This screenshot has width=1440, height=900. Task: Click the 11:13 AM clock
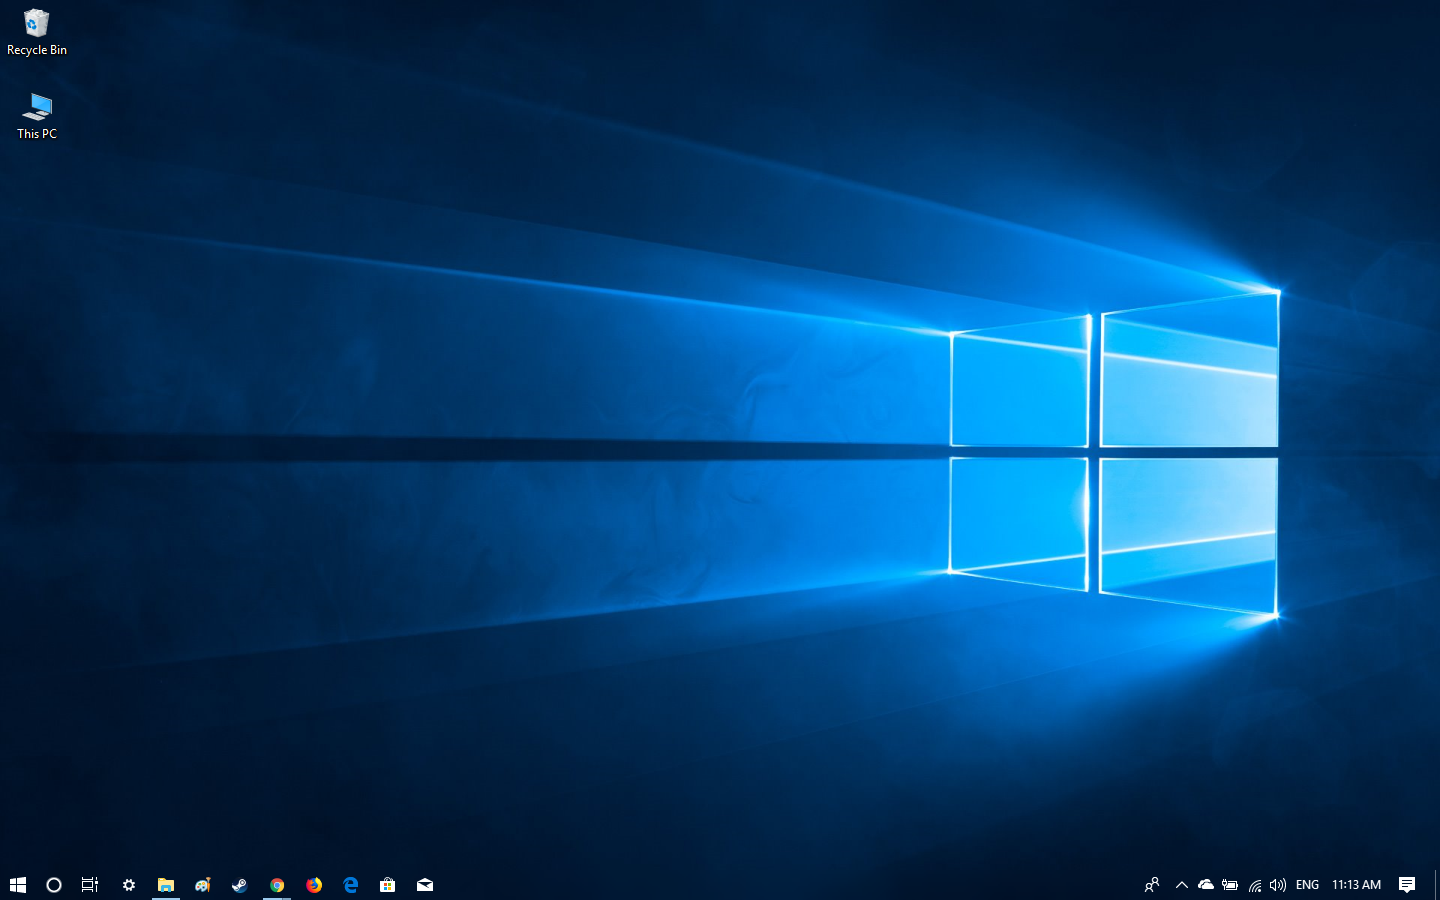click(x=1356, y=885)
